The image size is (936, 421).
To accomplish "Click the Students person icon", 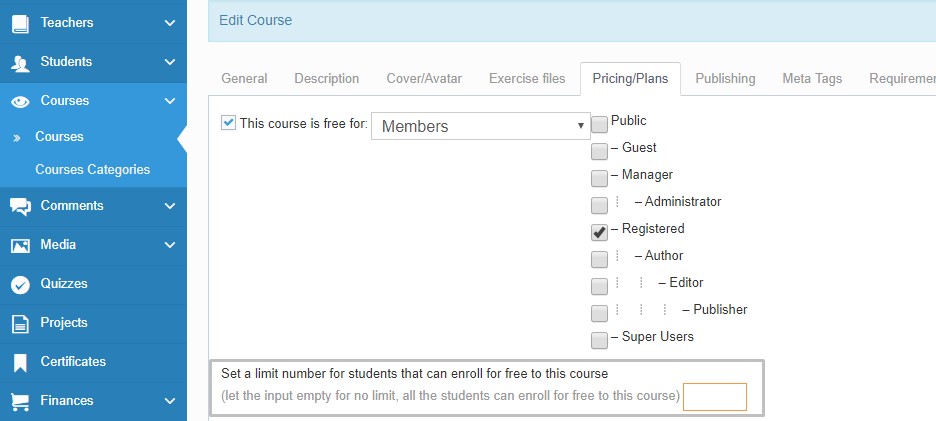I will pos(20,62).
